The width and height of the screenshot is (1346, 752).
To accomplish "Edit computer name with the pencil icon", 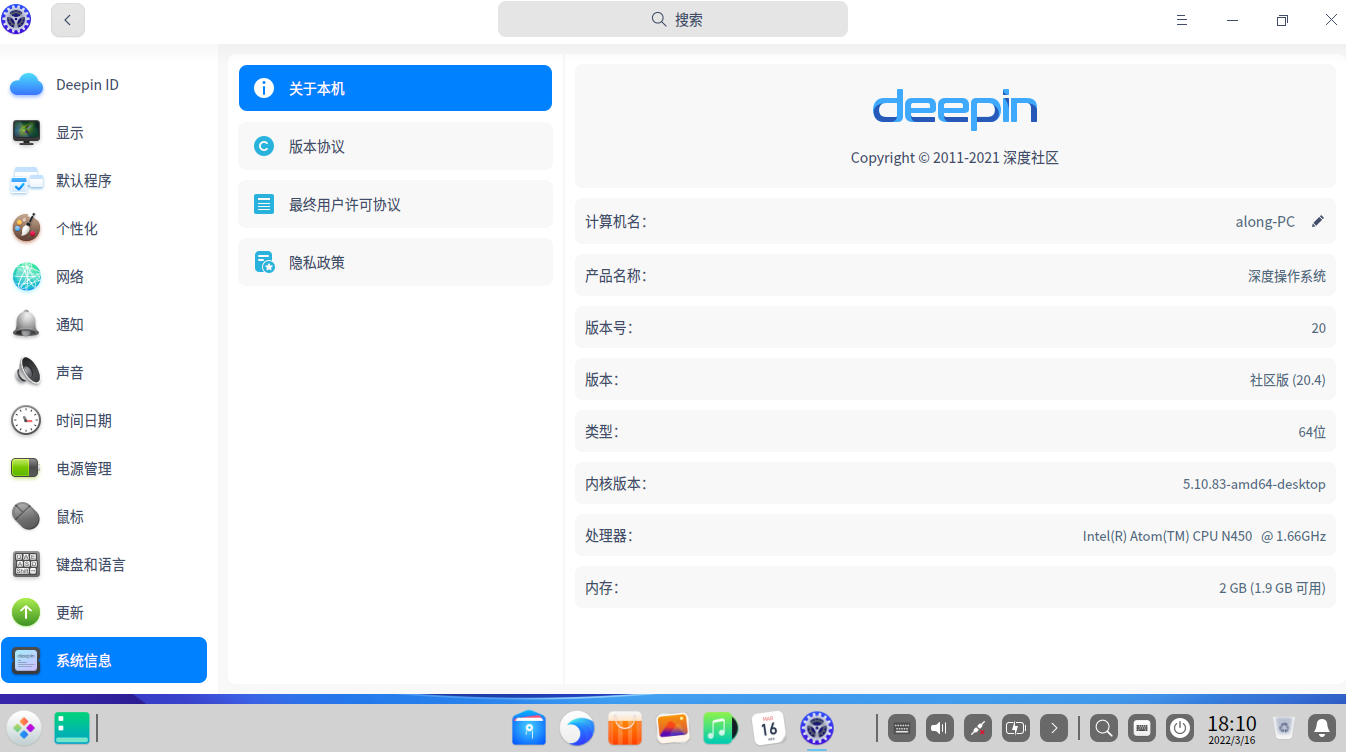I will pos(1318,221).
